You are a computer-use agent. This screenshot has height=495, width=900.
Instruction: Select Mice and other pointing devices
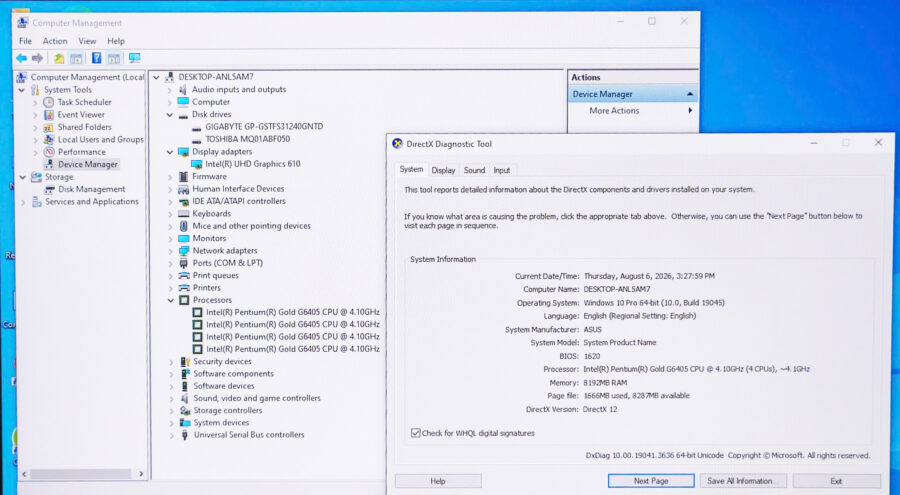251,226
